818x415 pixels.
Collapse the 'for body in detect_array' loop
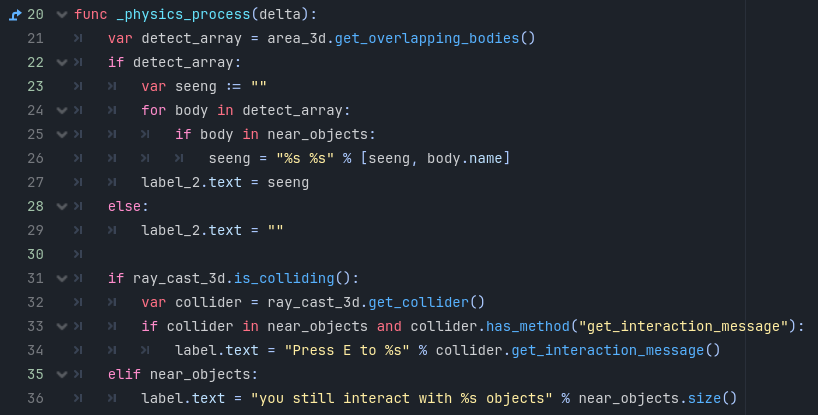pyautogui.click(x=62, y=110)
